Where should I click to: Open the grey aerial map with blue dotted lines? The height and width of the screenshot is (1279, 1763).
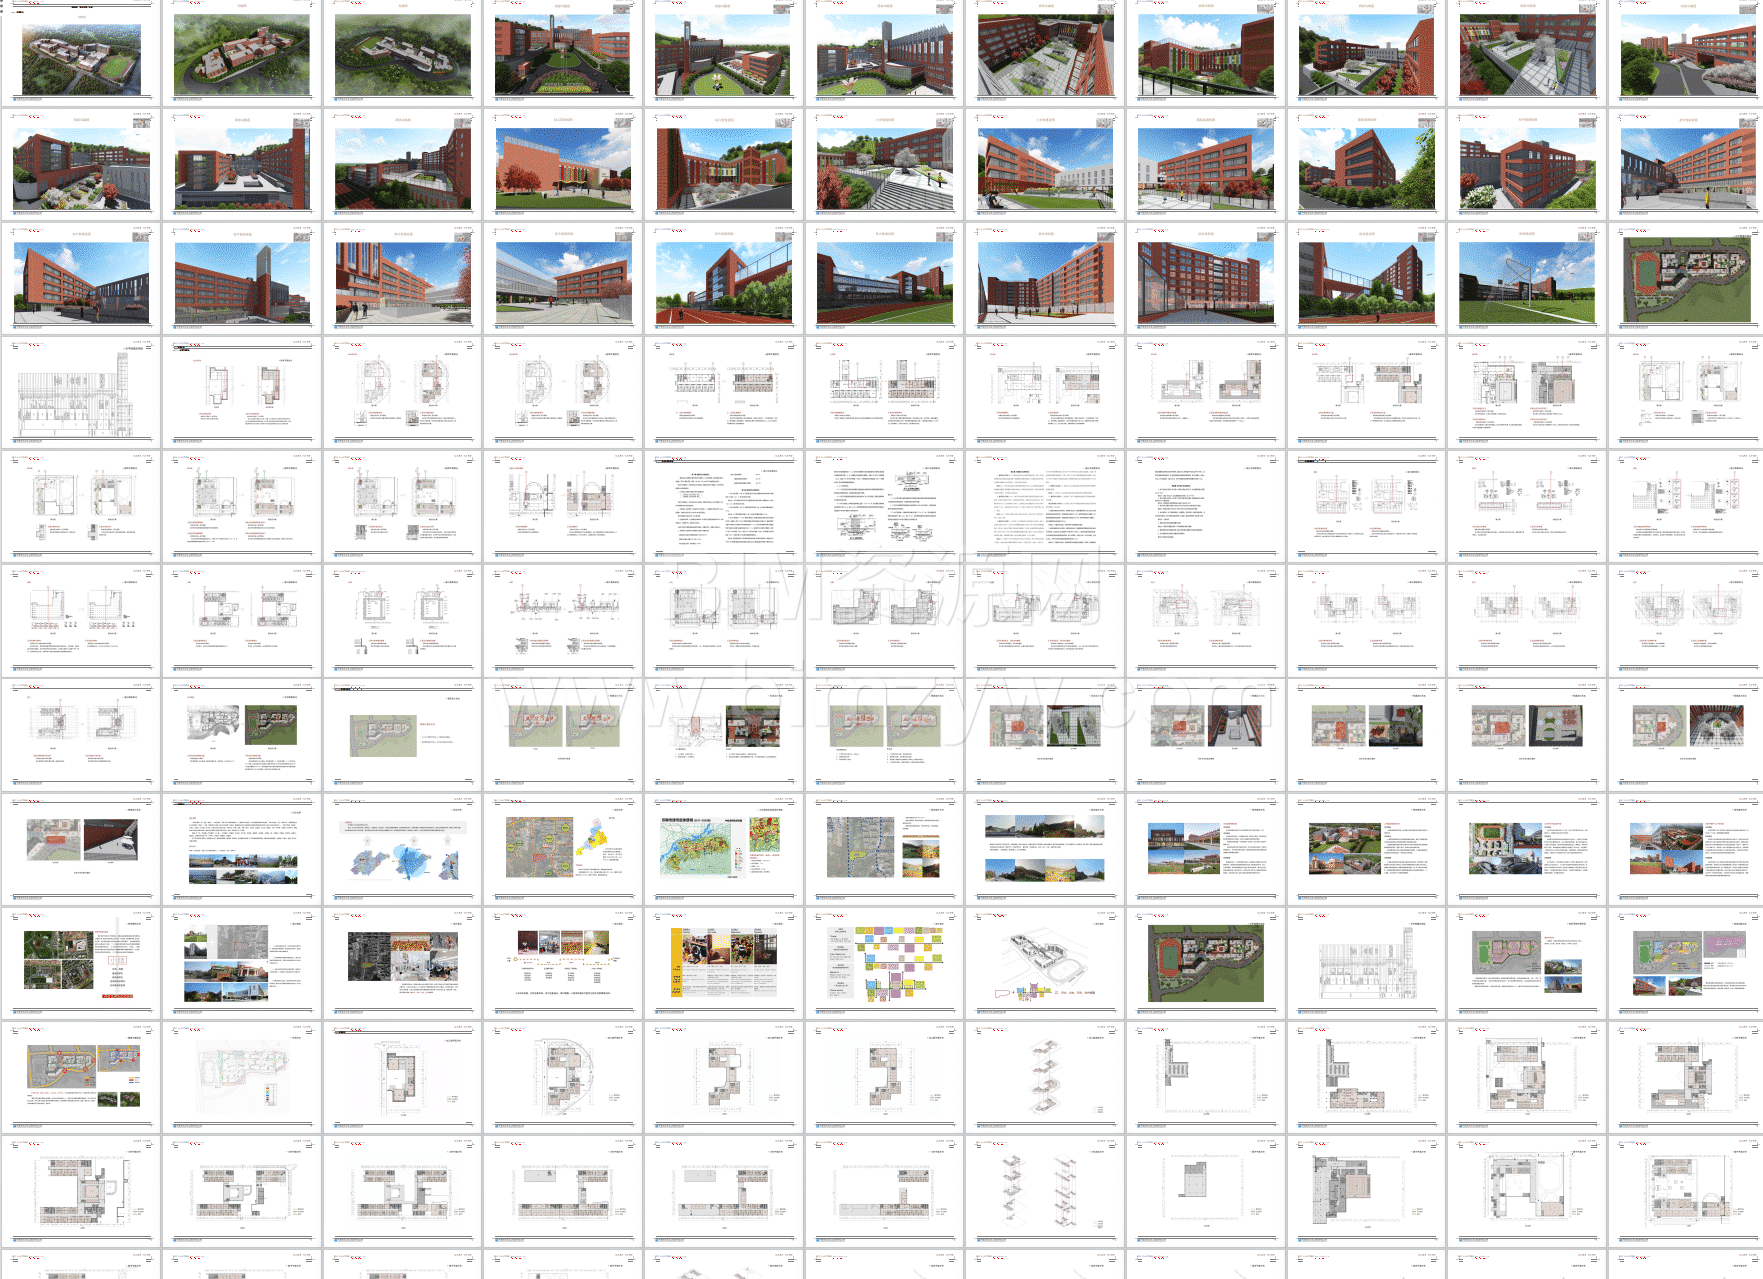pos(885,848)
